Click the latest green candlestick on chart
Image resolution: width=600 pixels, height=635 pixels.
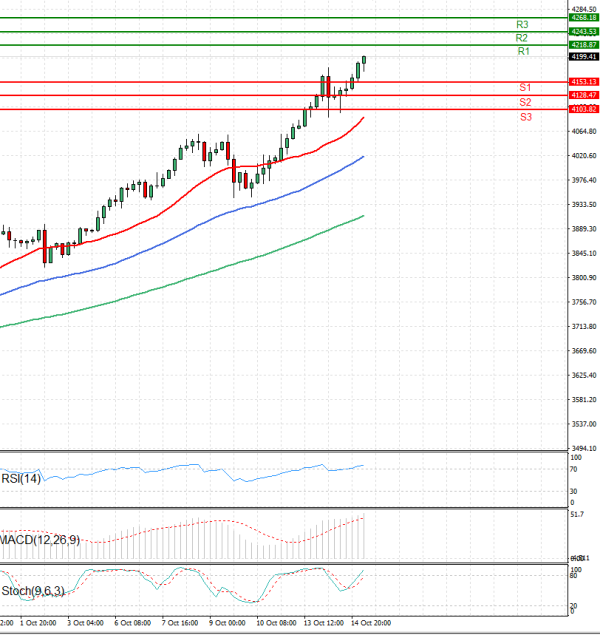(x=364, y=62)
